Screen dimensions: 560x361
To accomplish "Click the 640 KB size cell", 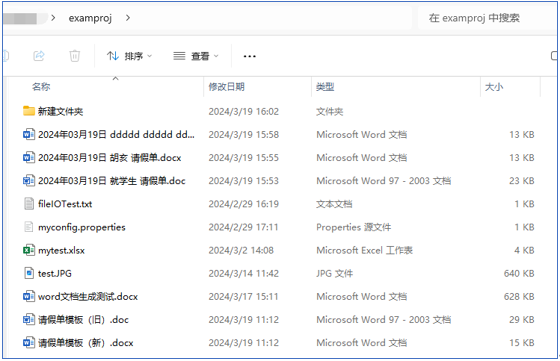I will pyautogui.click(x=519, y=274).
